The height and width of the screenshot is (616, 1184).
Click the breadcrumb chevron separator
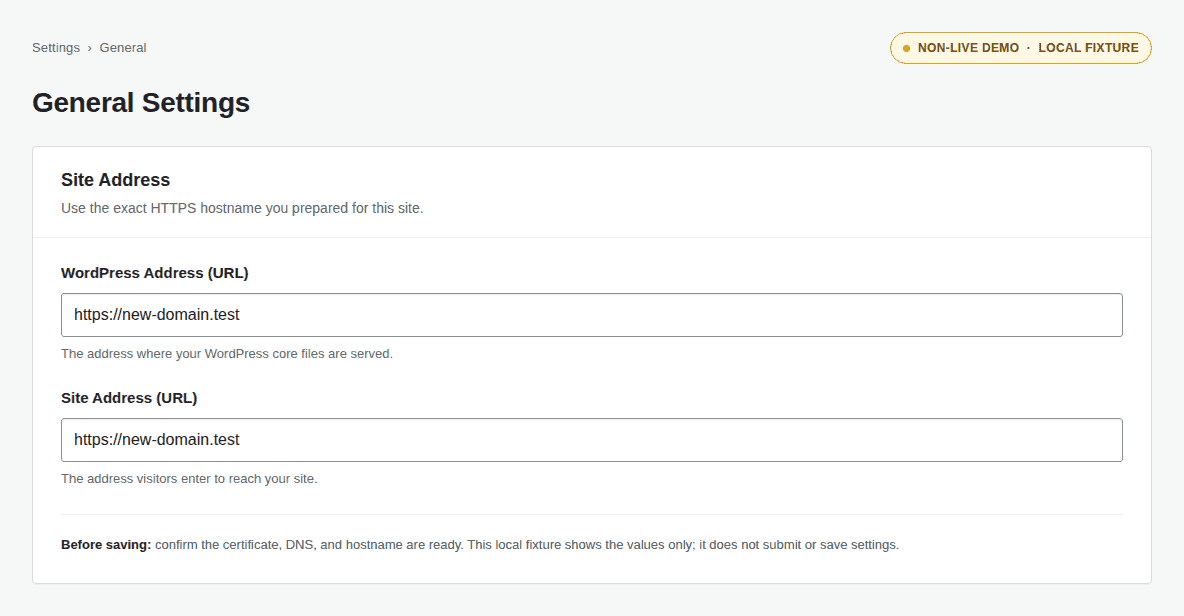coord(89,48)
